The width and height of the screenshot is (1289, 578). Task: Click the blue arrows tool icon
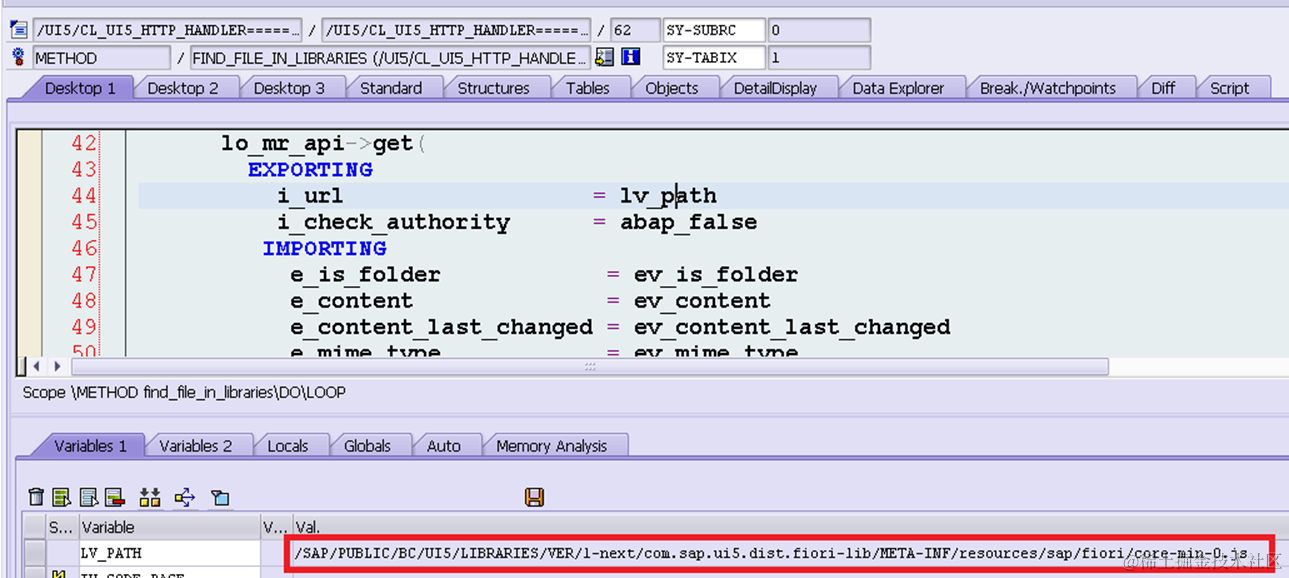[x=185, y=497]
